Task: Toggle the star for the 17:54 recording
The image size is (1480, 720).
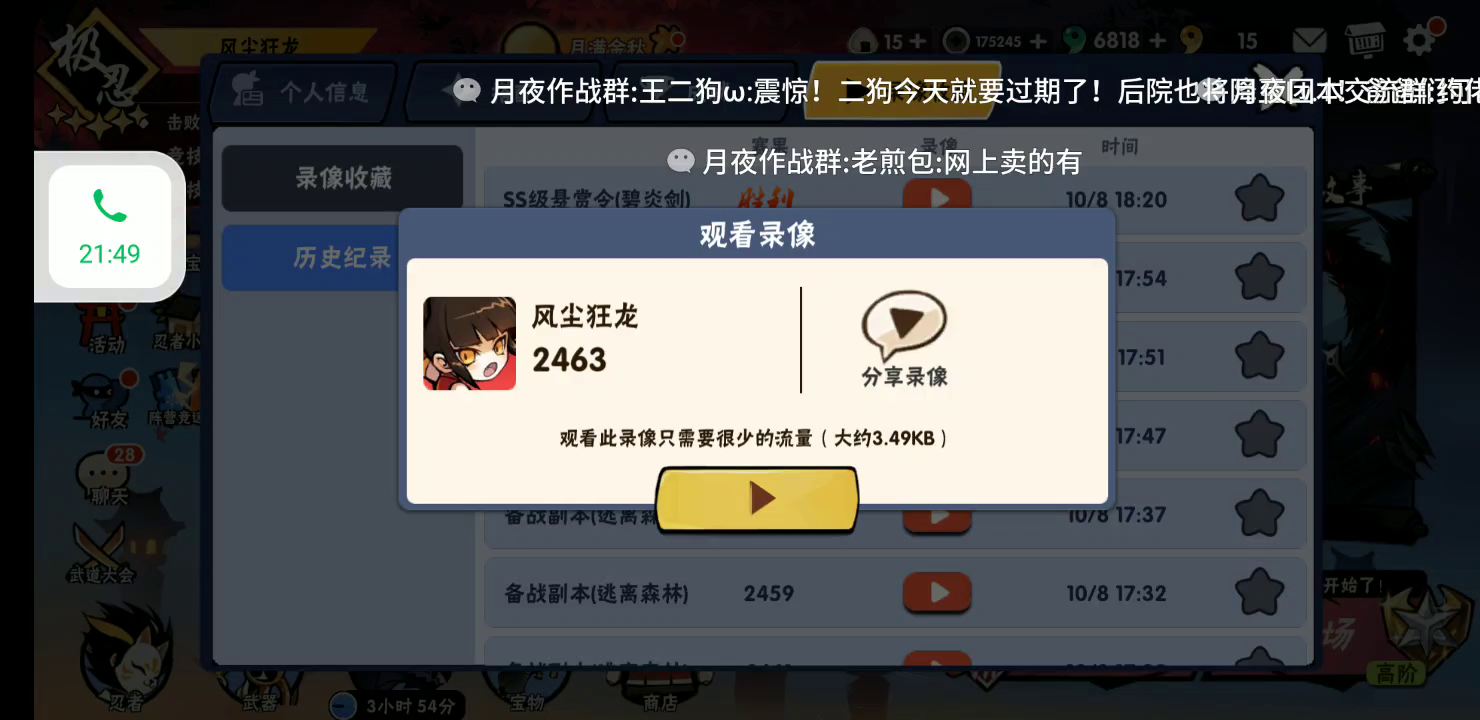Action: click(1259, 277)
